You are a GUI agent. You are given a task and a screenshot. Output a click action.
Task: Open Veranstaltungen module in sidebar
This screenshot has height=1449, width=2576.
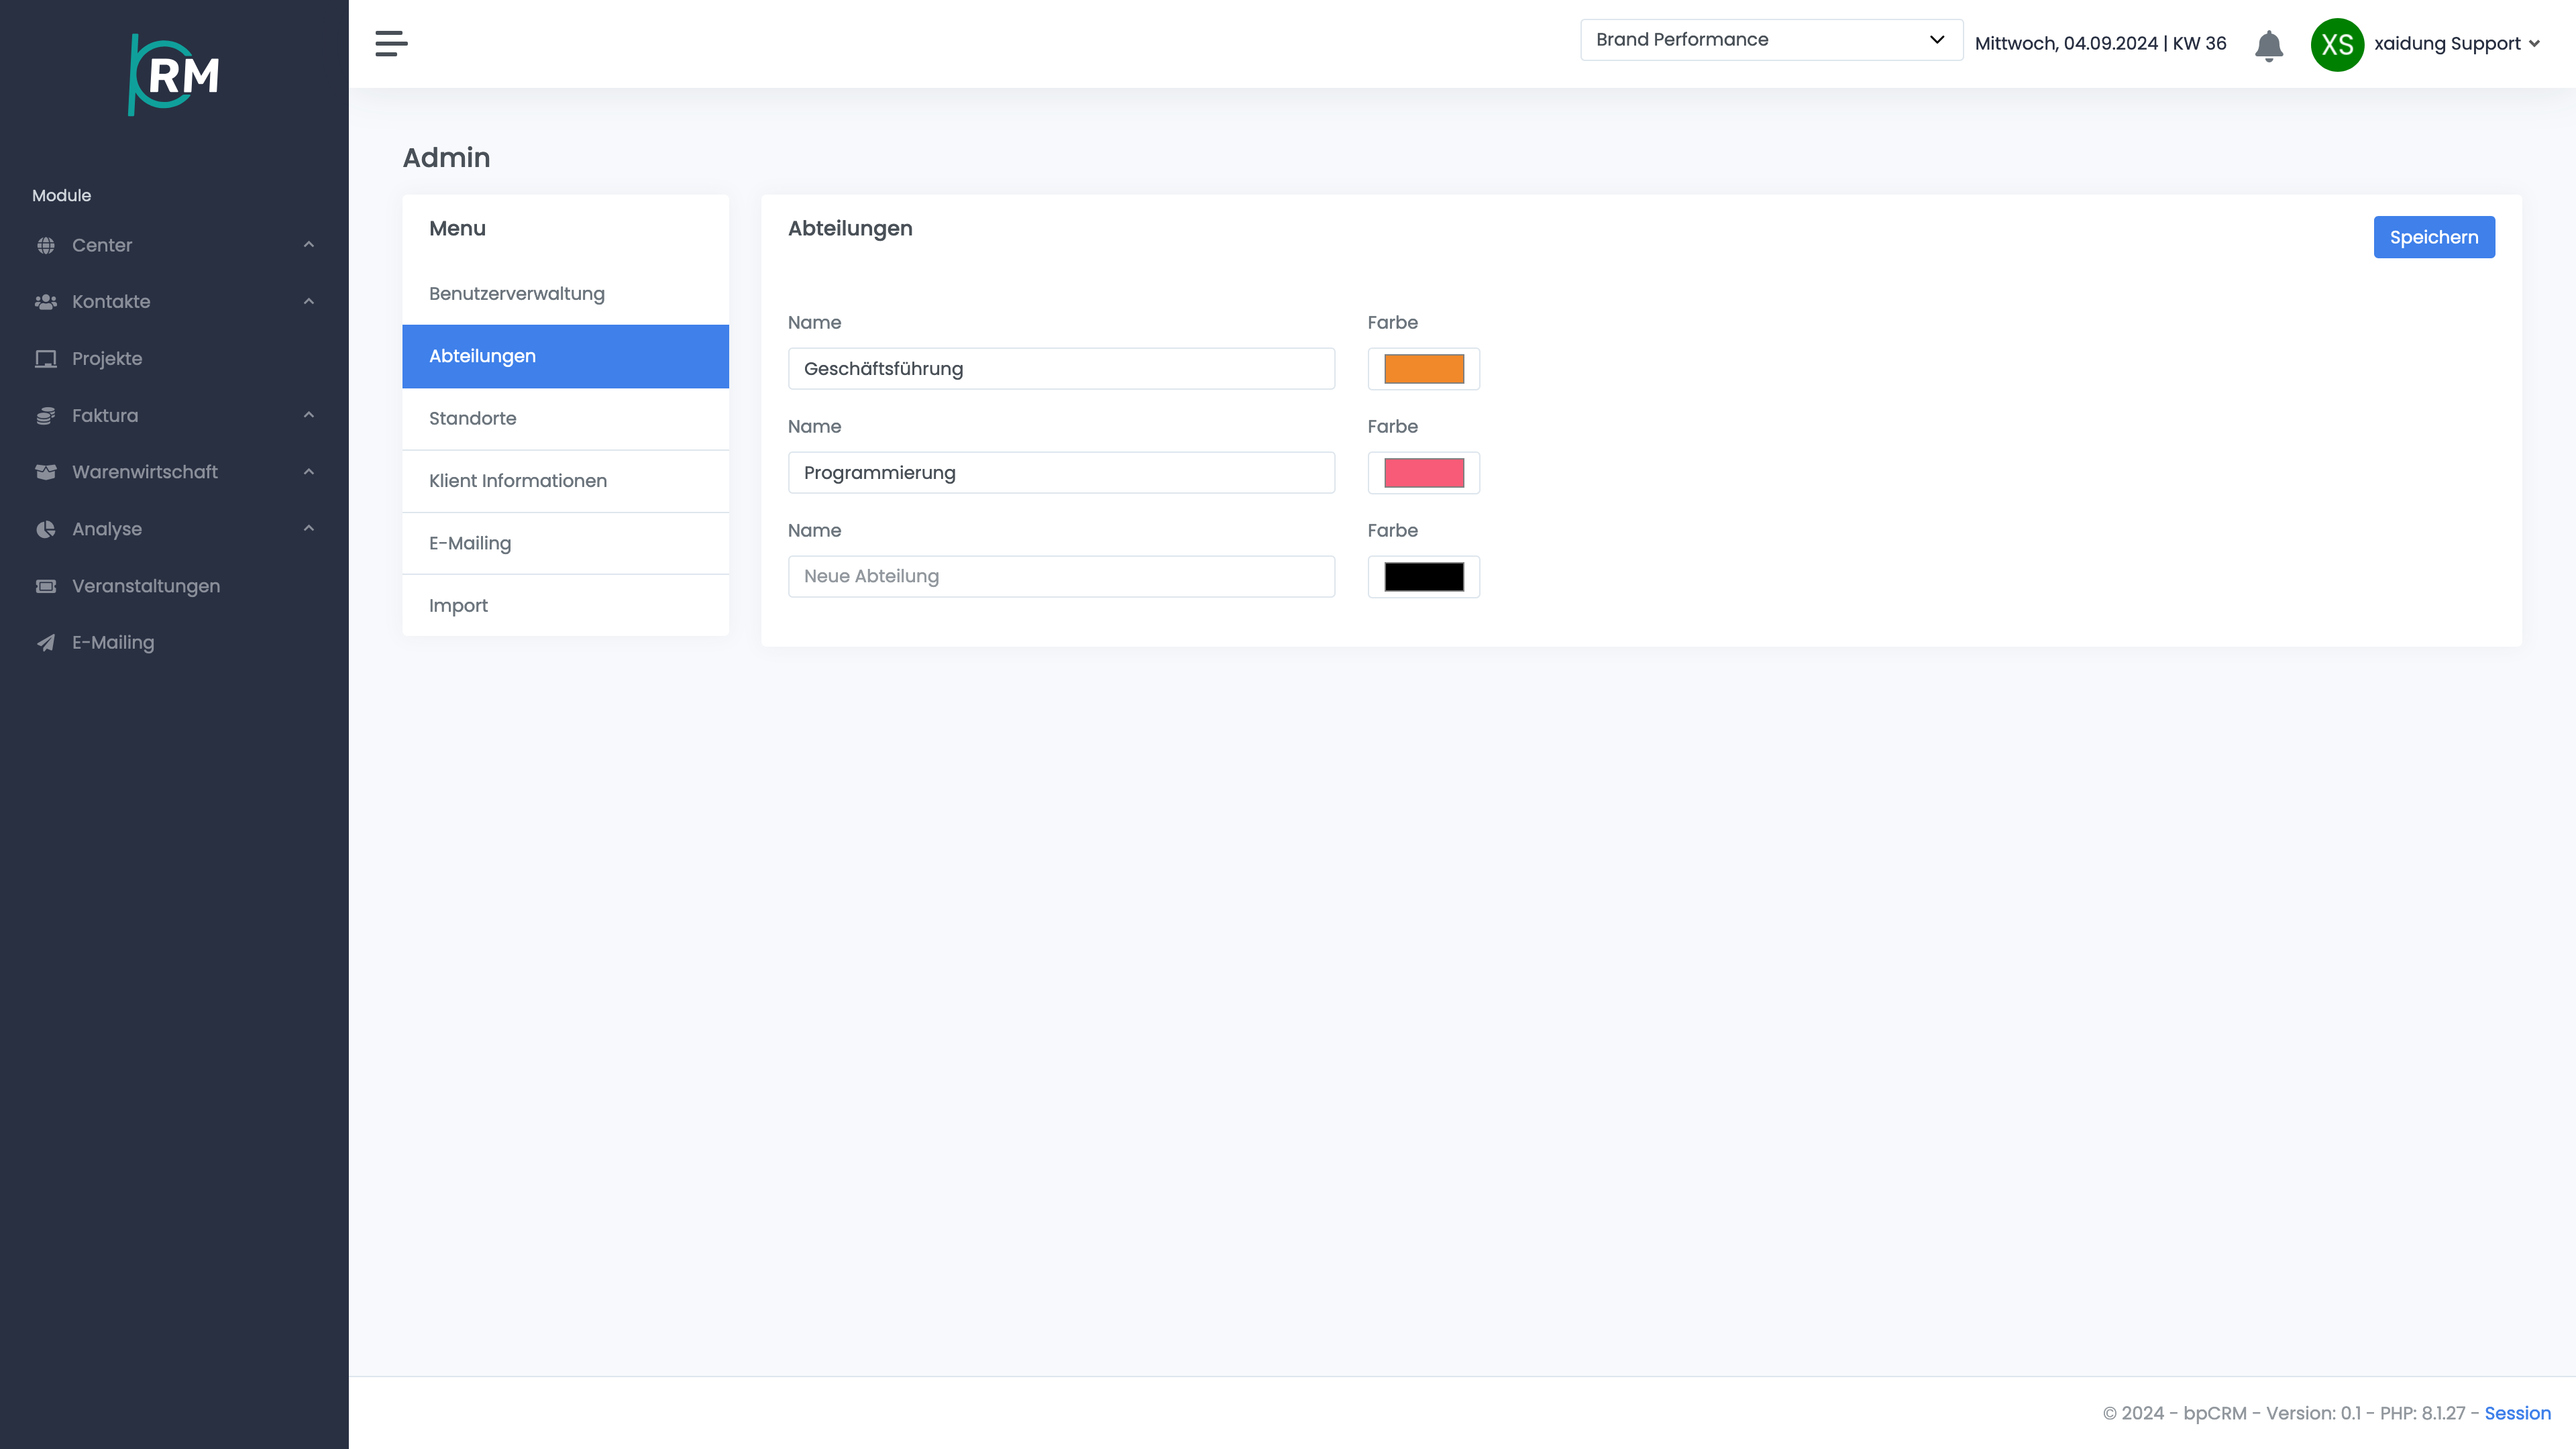(146, 586)
